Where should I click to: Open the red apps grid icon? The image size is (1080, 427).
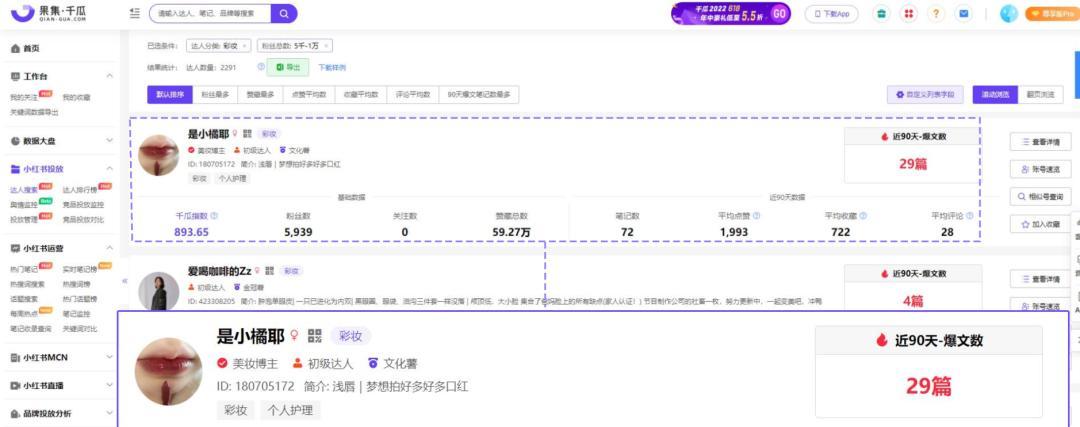(908, 14)
